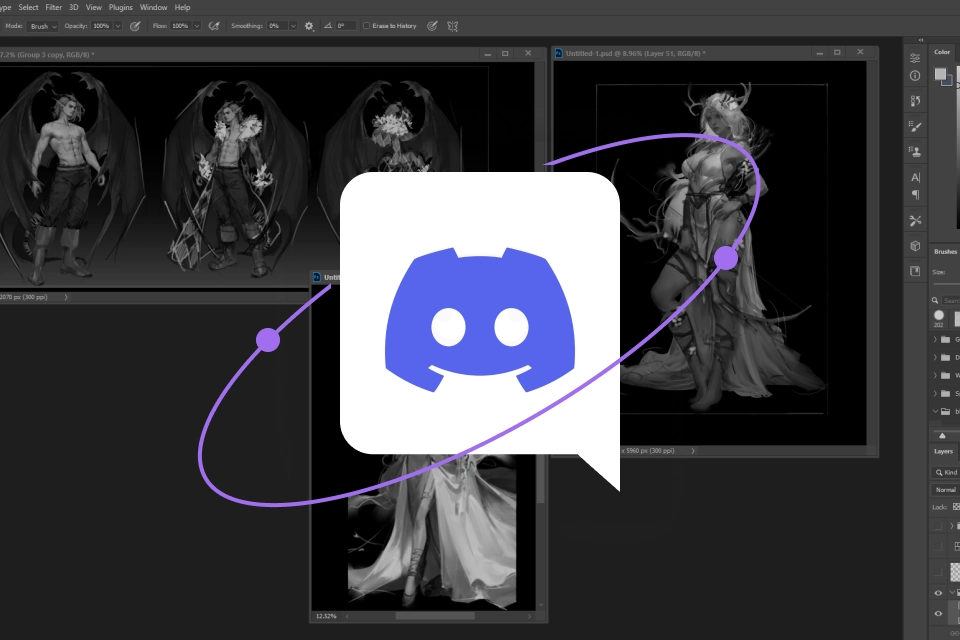Open the Libraries panel icon below the cube
The width and height of the screenshot is (960, 640).
click(x=915, y=271)
